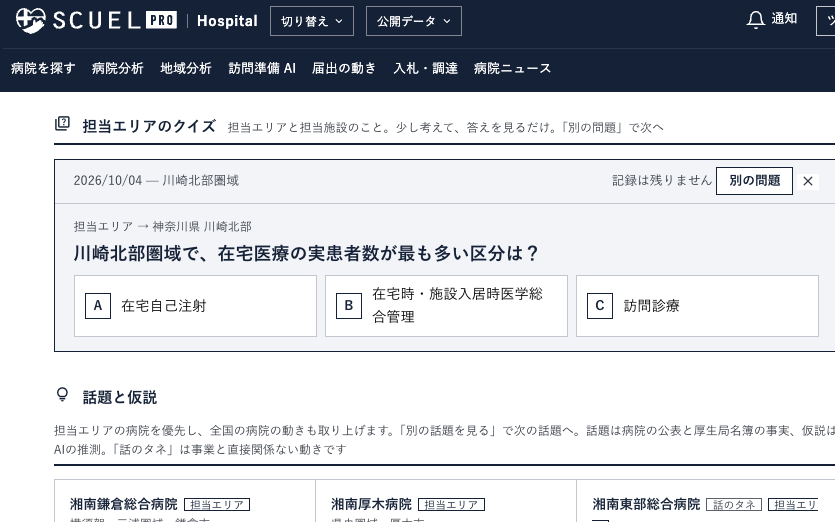This screenshot has height=522, width=835.
Task: Click the quiz question about 在宅医療の実患者数
Action: pyautogui.click(x=306, y=253)
